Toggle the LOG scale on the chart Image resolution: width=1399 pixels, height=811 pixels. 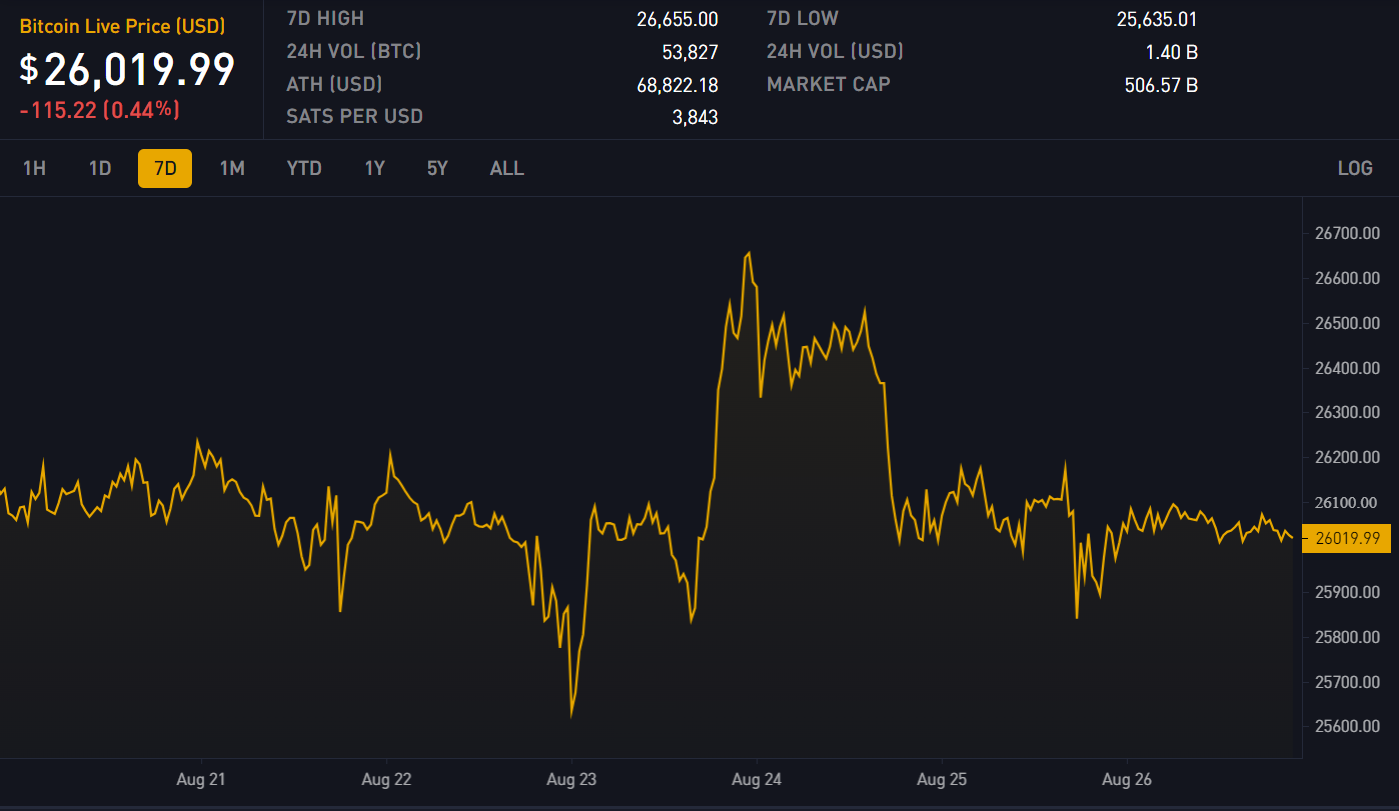[x=1355, y=168]
